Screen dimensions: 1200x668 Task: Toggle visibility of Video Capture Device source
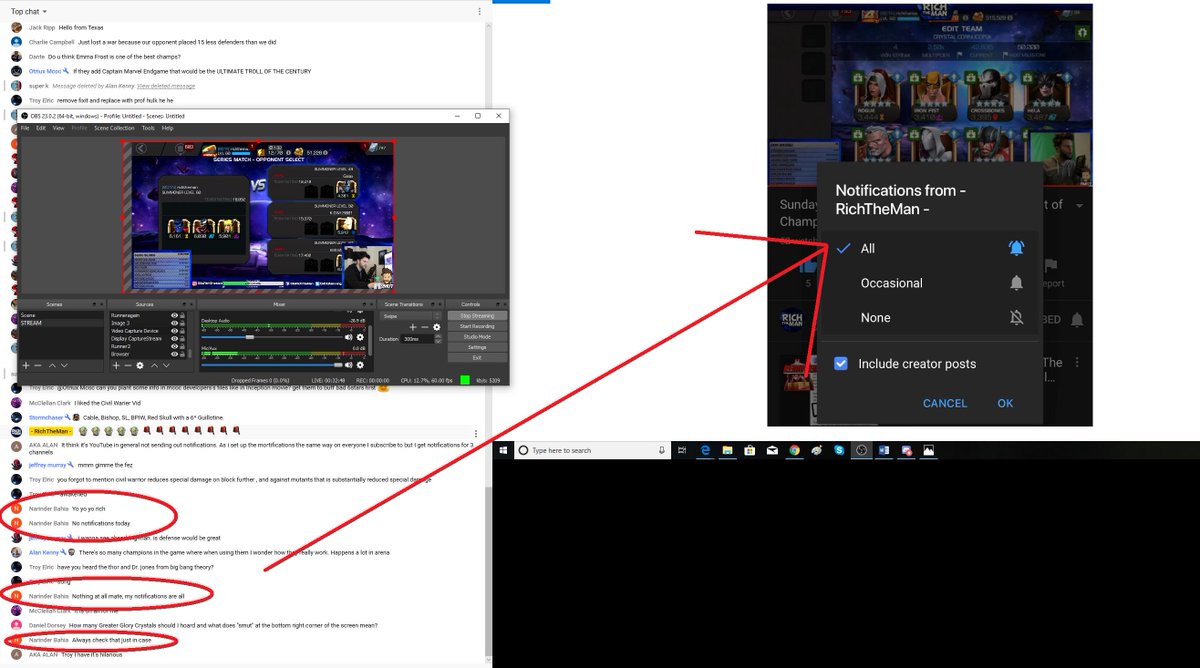tap(174, 331)
